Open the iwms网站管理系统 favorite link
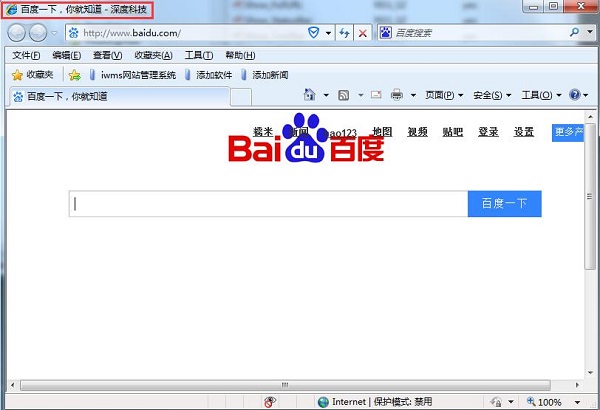Screen dimensions: 600x410 (133, 75)
